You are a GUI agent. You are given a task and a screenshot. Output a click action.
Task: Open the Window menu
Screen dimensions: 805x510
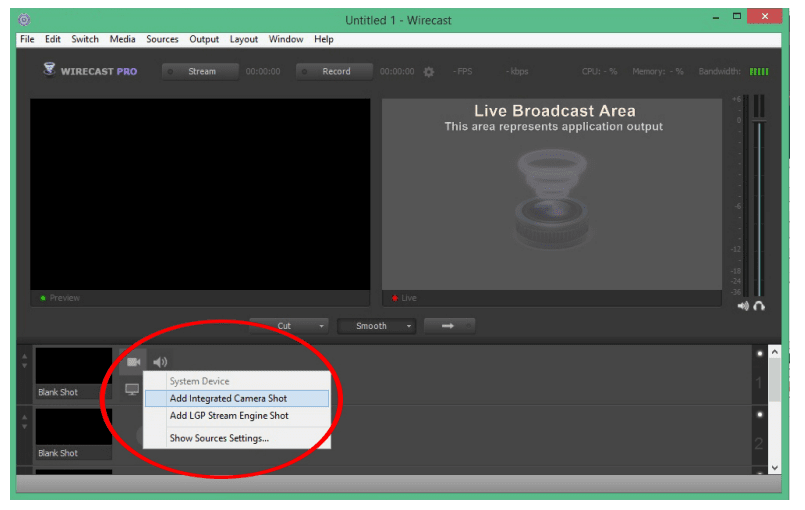tap(286, 39)
